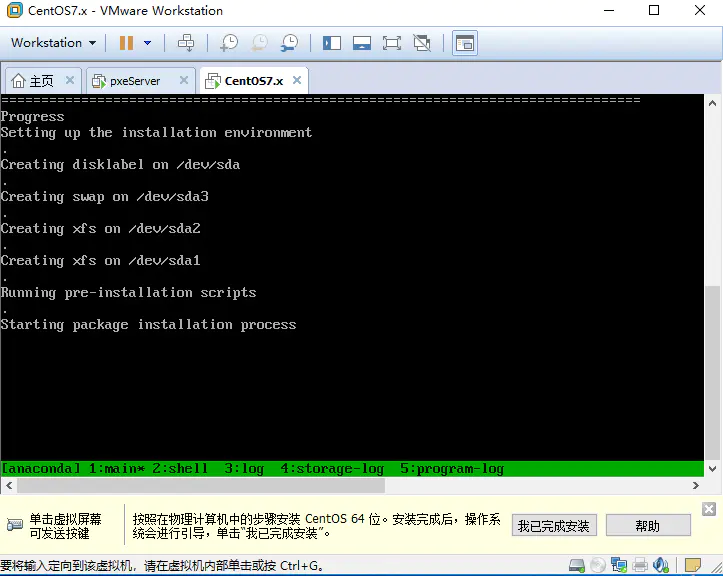
Task: Click 'Creating swap on /dev/sda3' line
Action: coord(105,197)
